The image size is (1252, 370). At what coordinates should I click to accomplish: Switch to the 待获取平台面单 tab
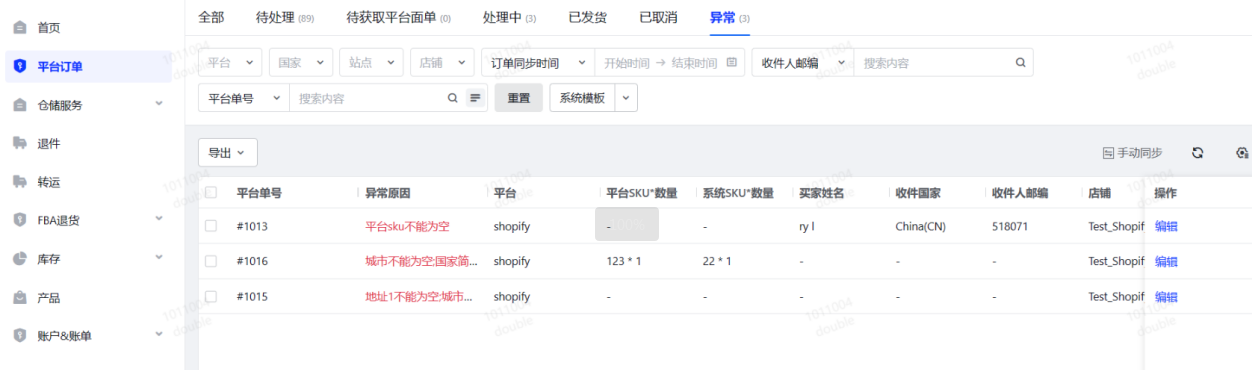[x=398, y=17]
